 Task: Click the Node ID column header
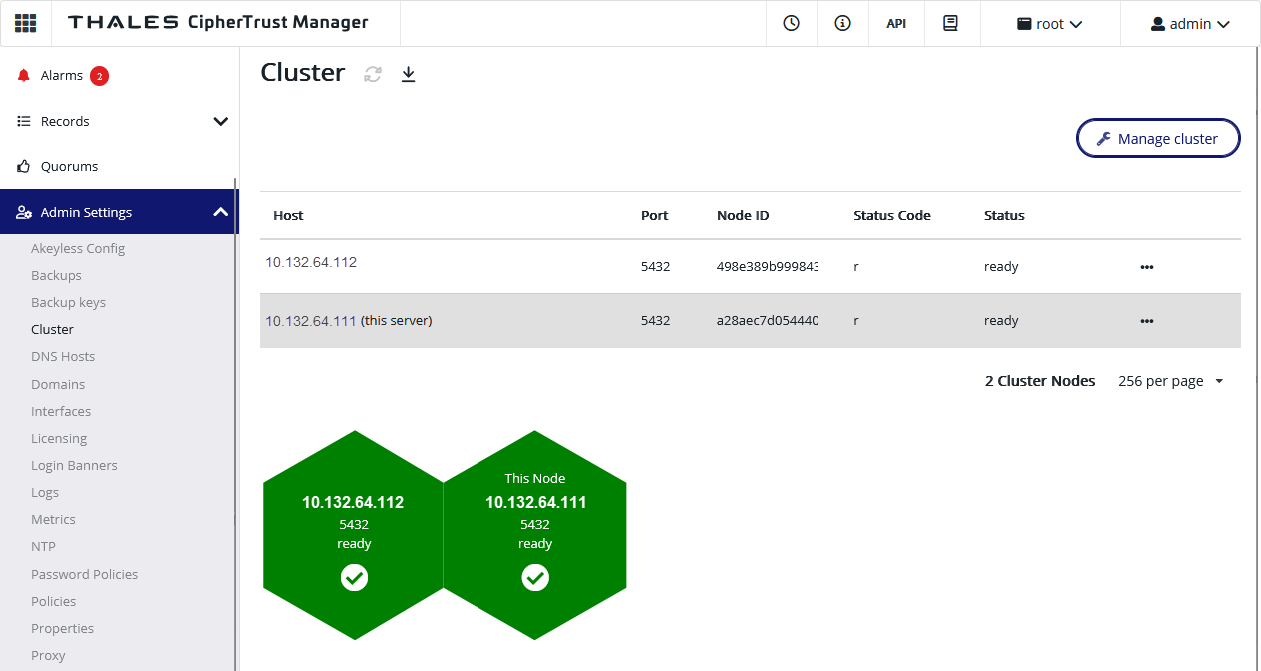[743, 215]
